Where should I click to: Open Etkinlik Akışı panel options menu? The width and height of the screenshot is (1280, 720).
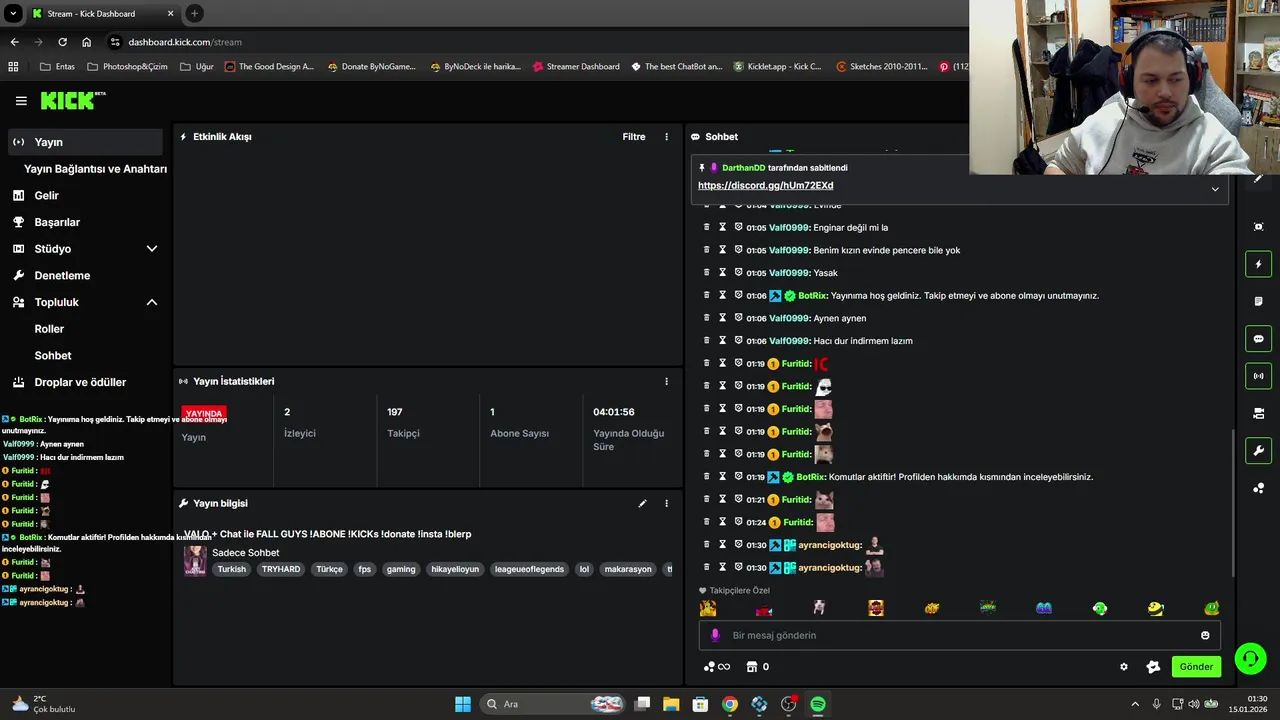point(666,137)
